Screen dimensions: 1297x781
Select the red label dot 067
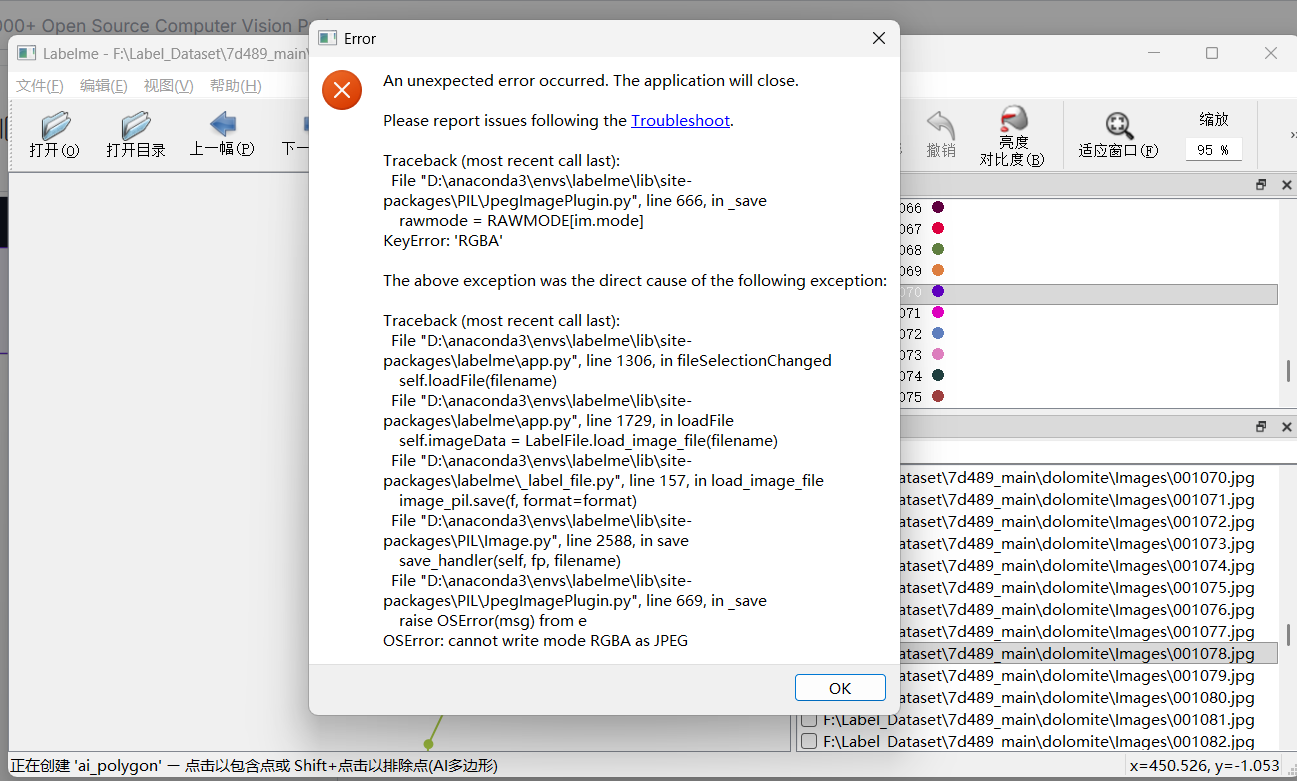point(938,229)
